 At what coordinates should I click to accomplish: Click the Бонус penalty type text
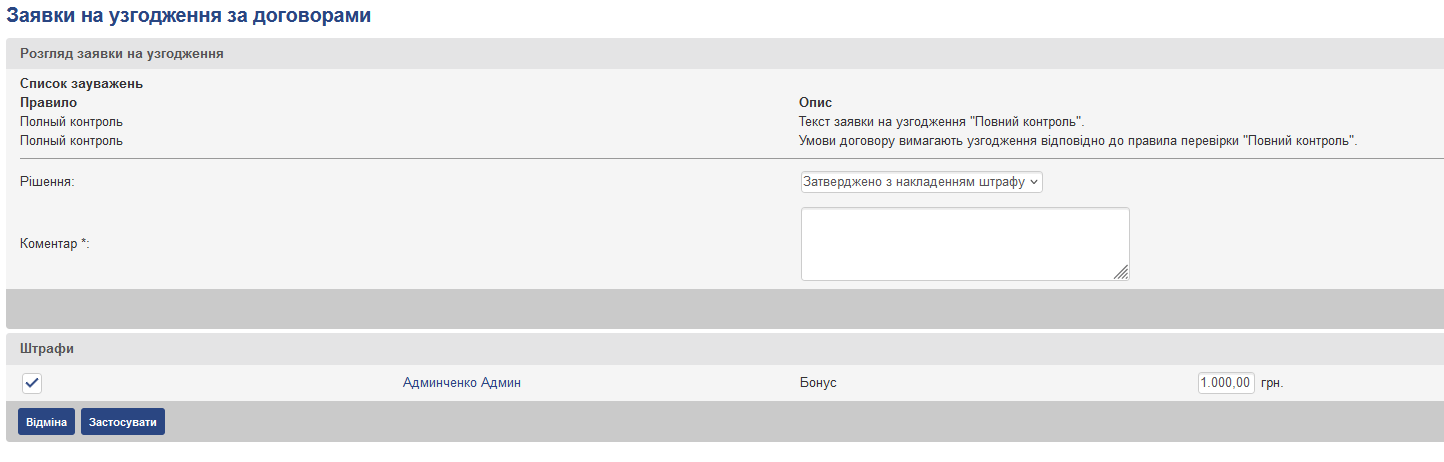click(818, 383)
